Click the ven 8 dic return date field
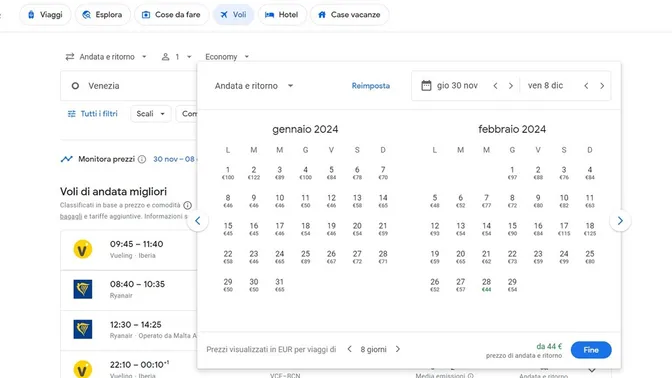 coord(545,86)
